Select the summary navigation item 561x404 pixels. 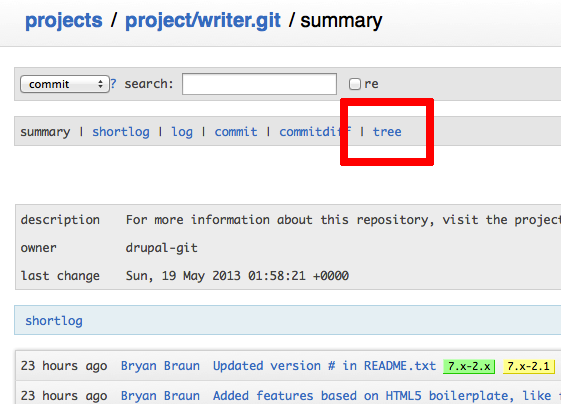[45, 132]
